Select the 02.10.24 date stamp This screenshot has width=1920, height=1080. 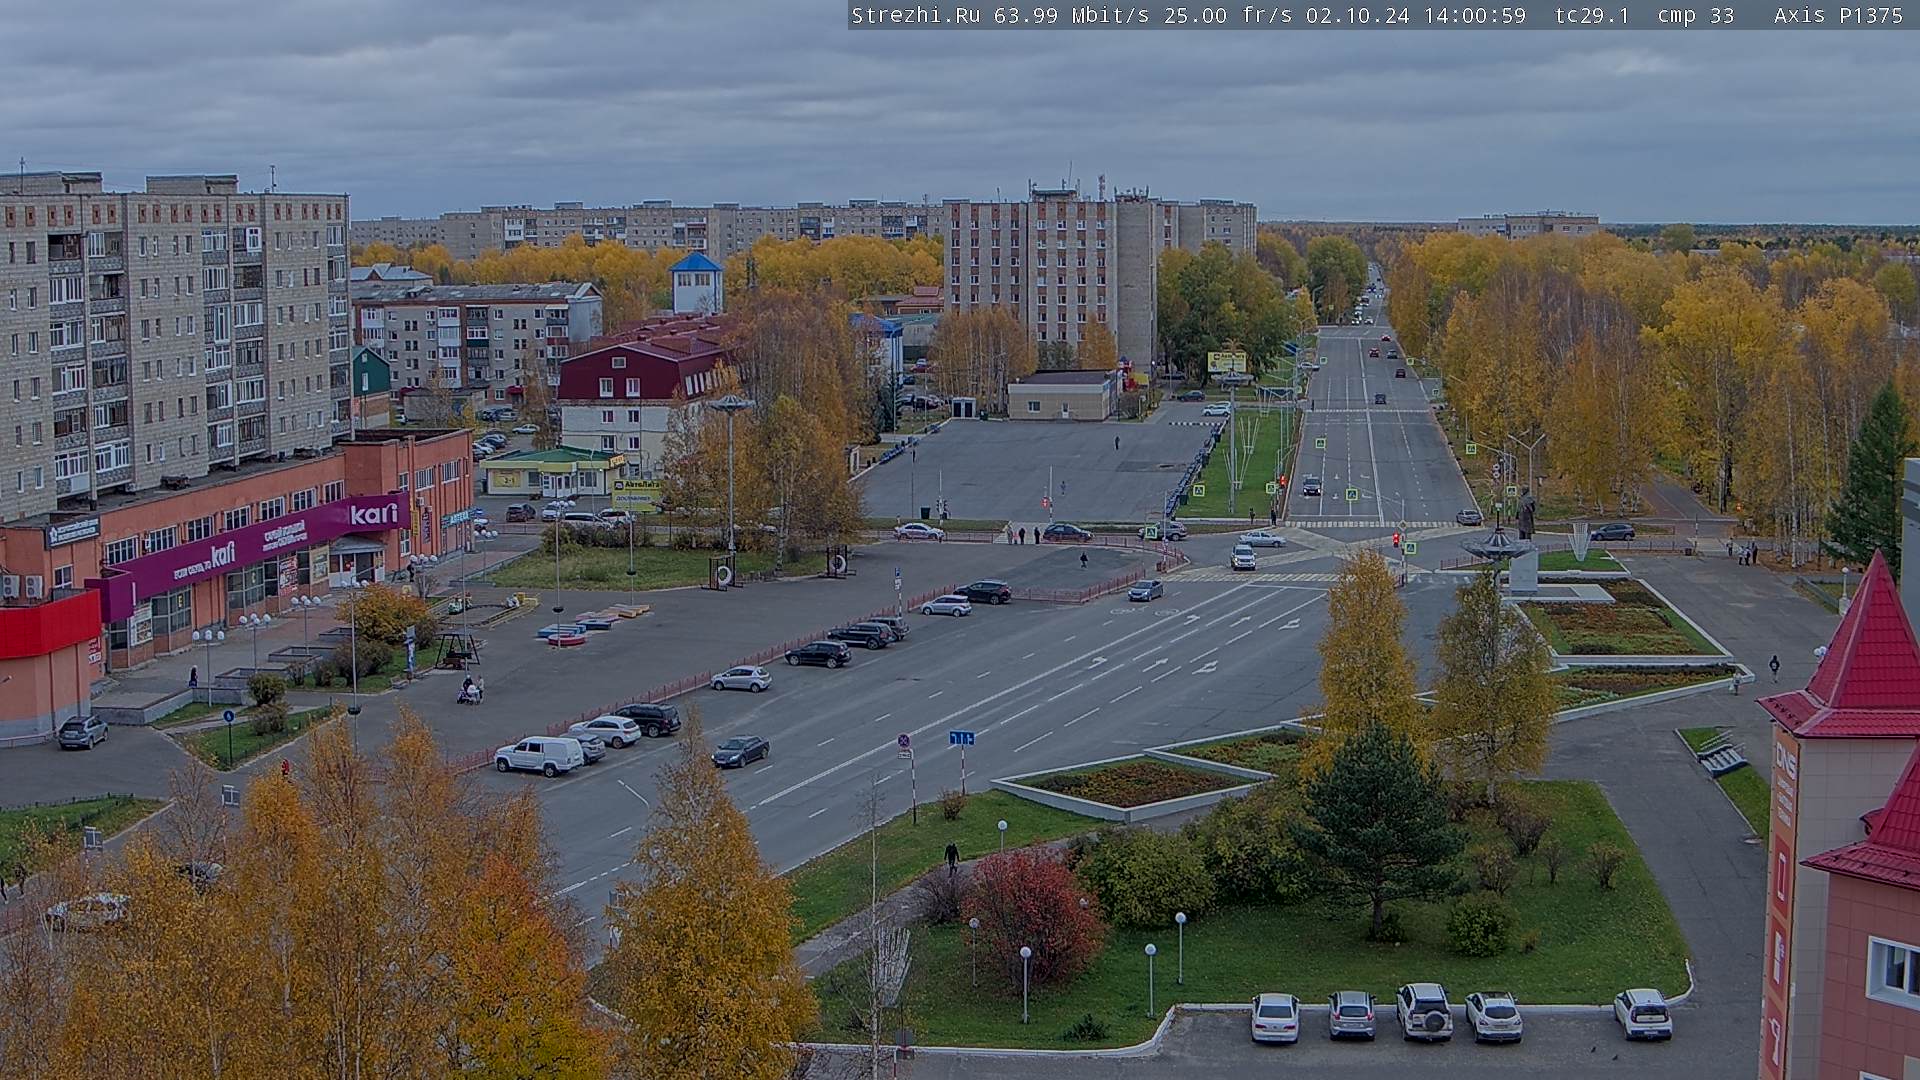click(x=1358, y=15)
